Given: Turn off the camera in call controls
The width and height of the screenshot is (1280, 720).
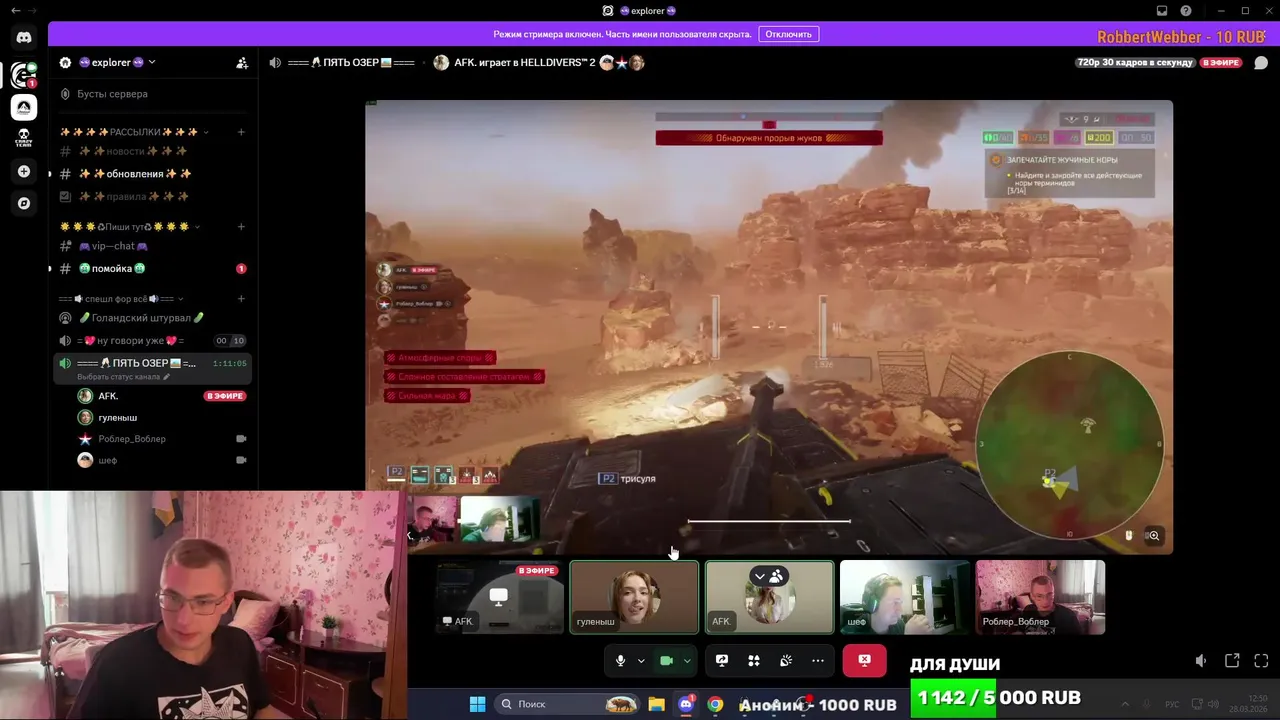Looking at the screenshot, I should point(666,661).
